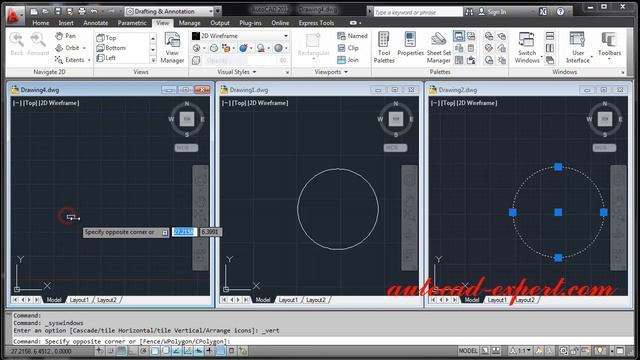Screen dimensions: 640x360
Task: Select the Pan tool
Action: click(x=65, y=36)
